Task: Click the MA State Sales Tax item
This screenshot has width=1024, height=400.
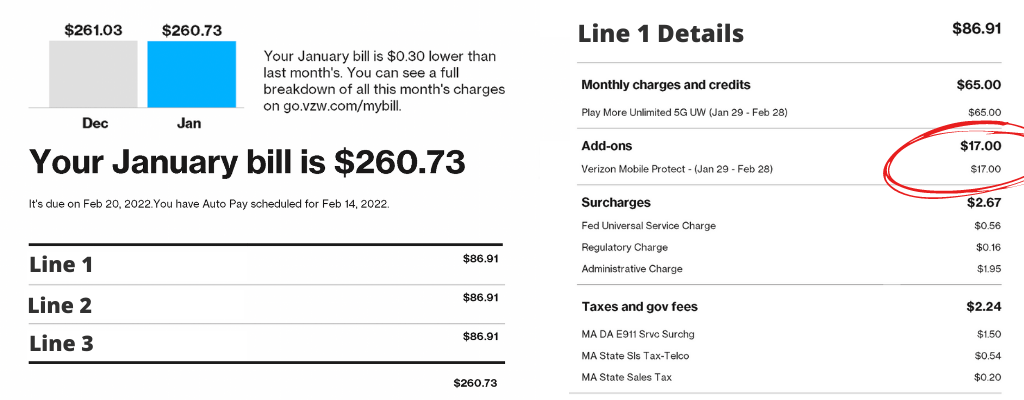Action: pyautogui.click(x=626, y=377)
